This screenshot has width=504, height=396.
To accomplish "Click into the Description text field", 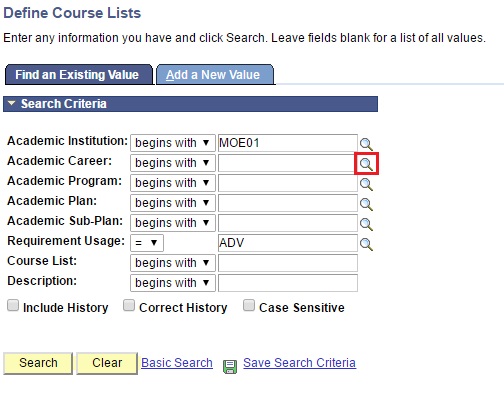I will pos(288,283).
